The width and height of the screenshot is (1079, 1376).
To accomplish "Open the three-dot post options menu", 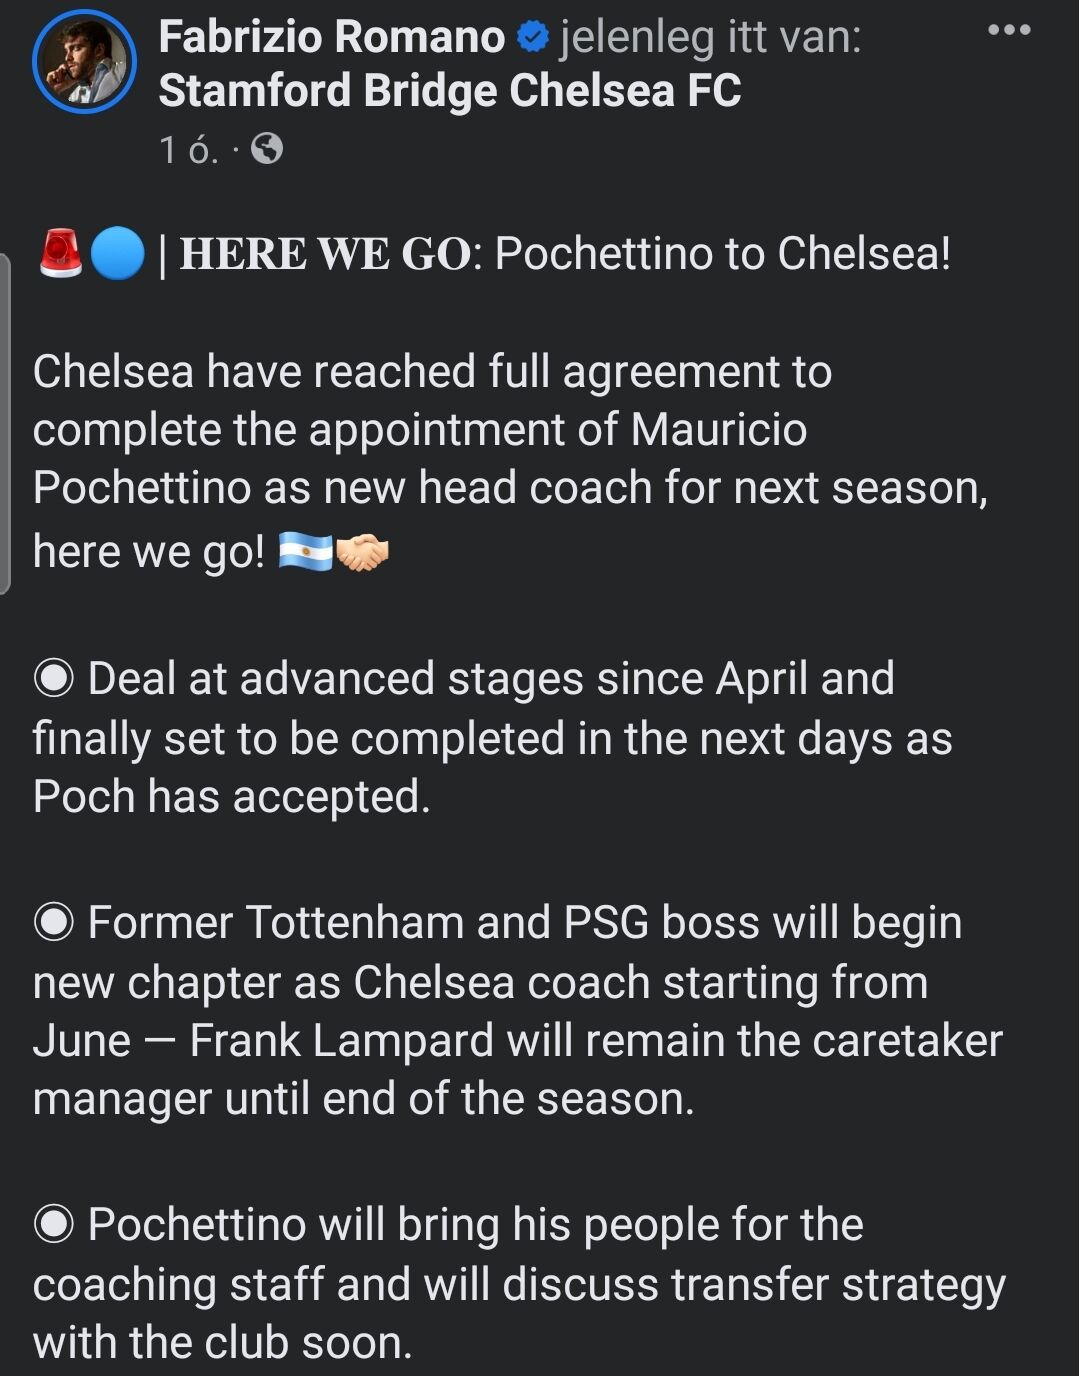I will pos(1009,30).
